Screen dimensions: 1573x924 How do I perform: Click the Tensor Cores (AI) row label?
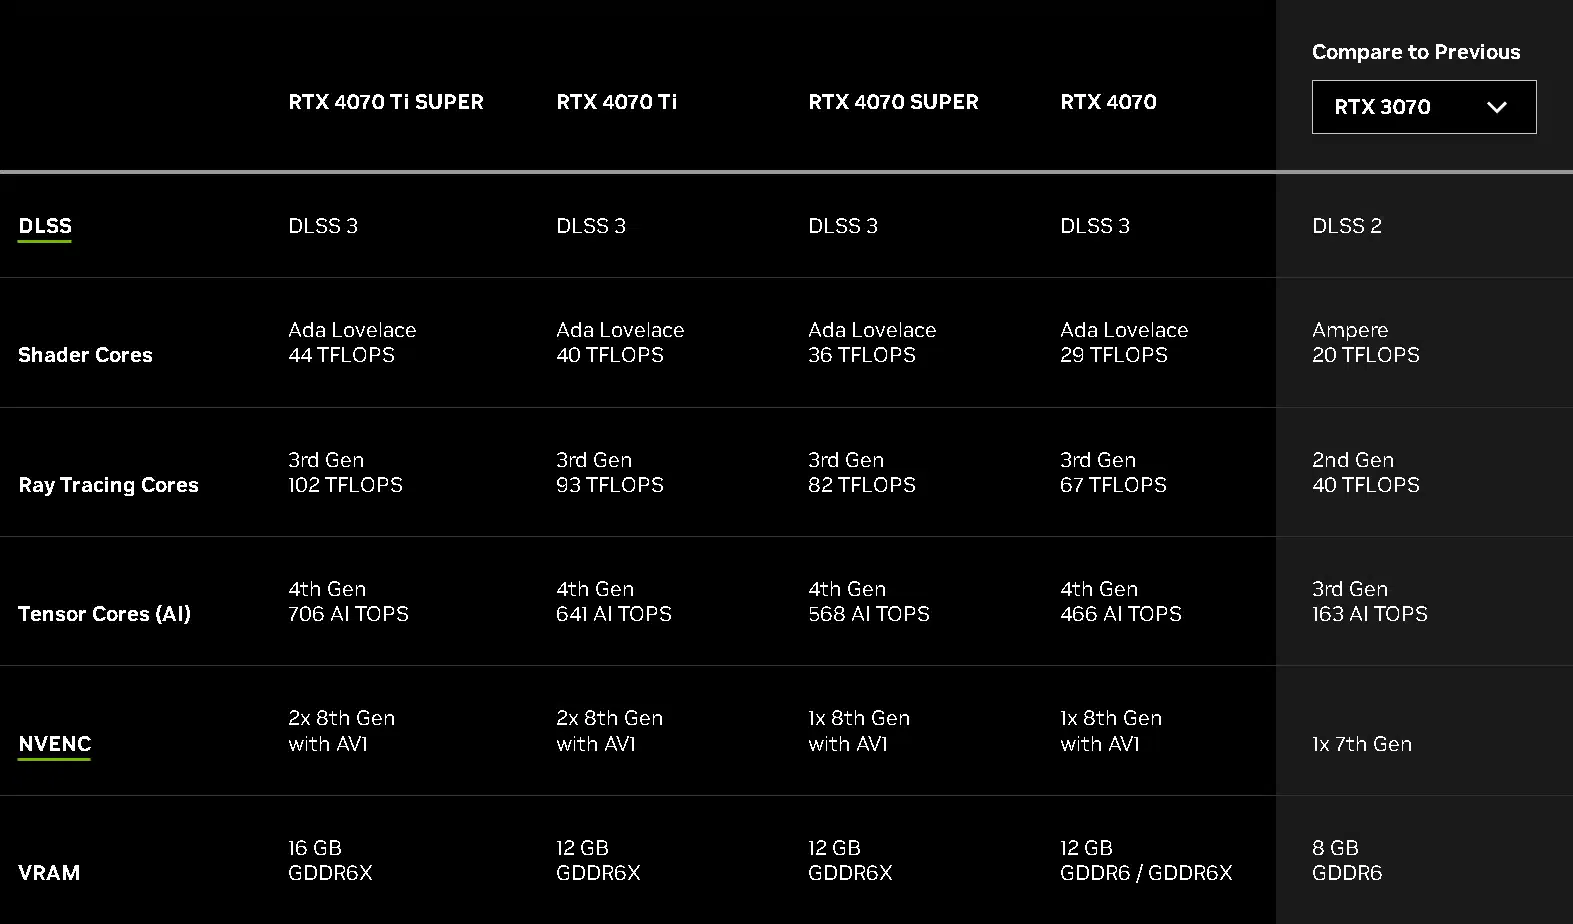[x=105, y=614]
